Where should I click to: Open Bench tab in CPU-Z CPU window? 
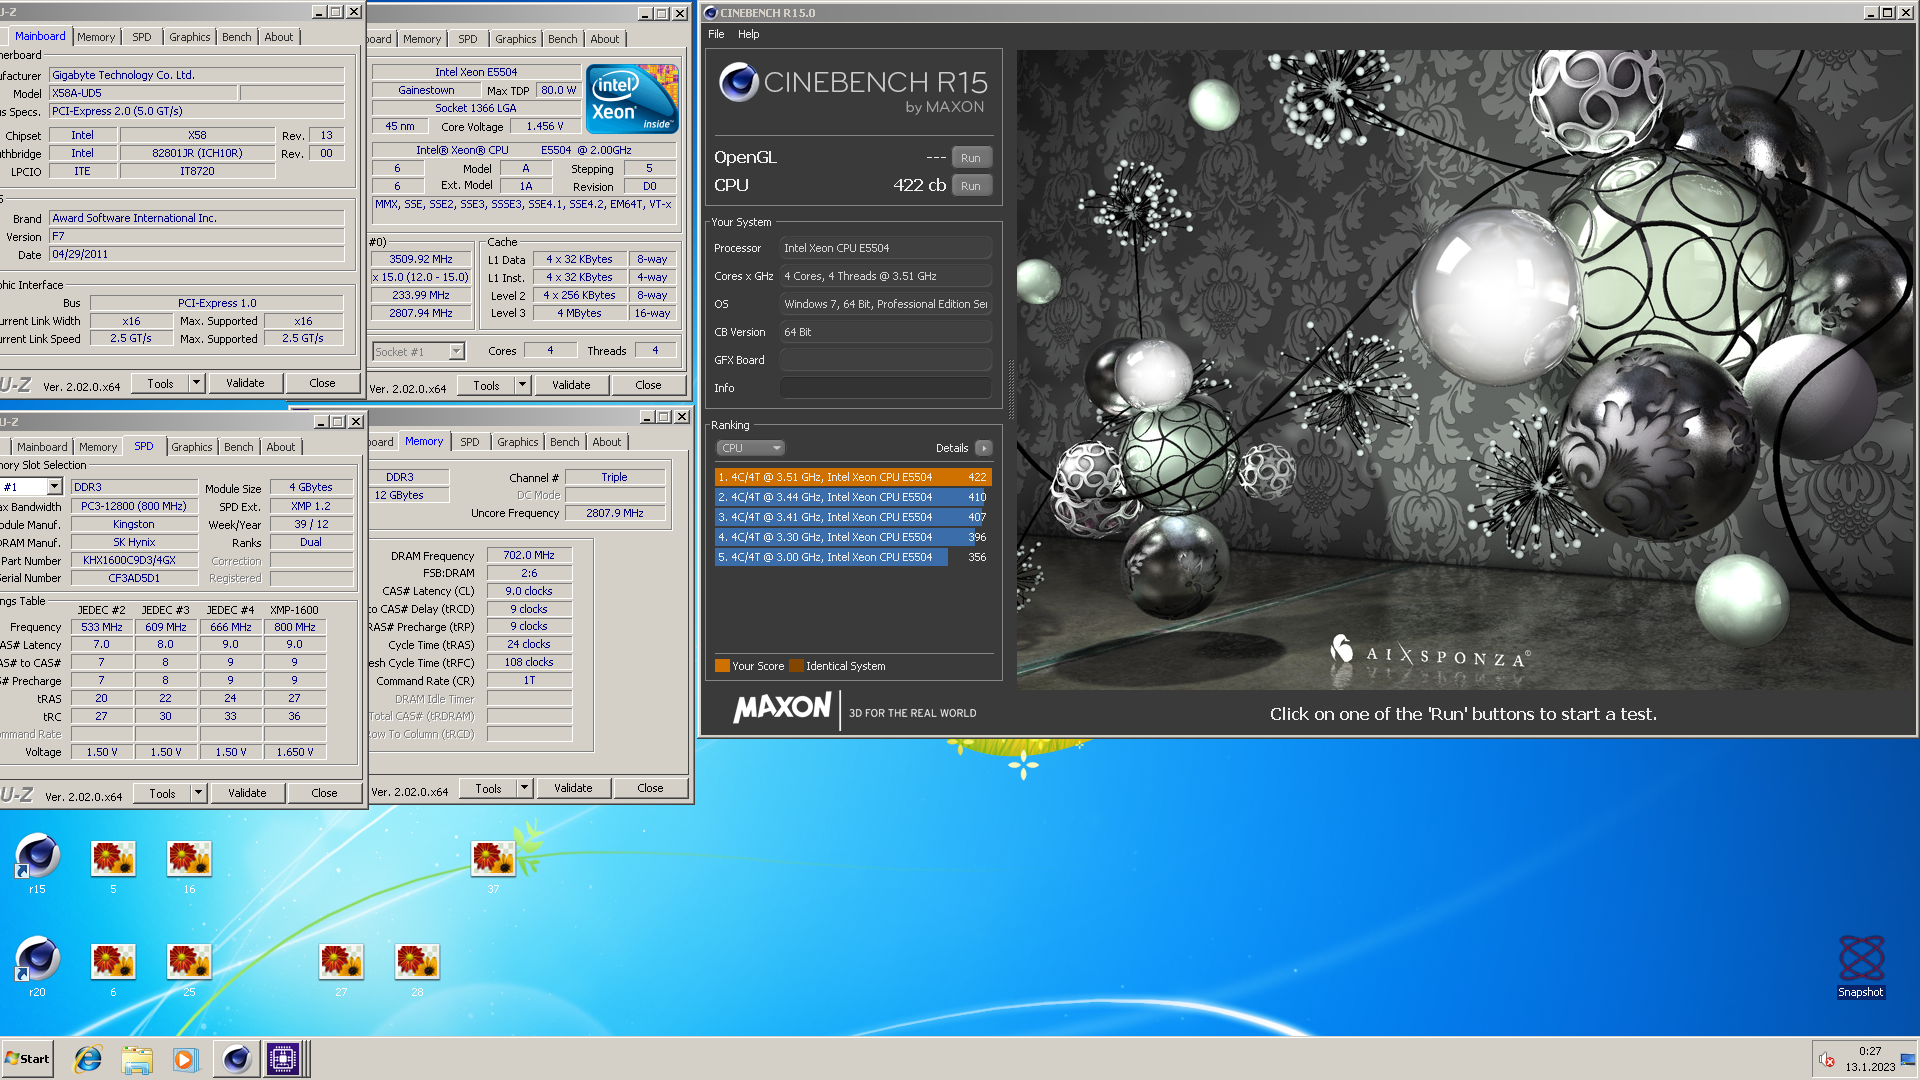point(563,39)
